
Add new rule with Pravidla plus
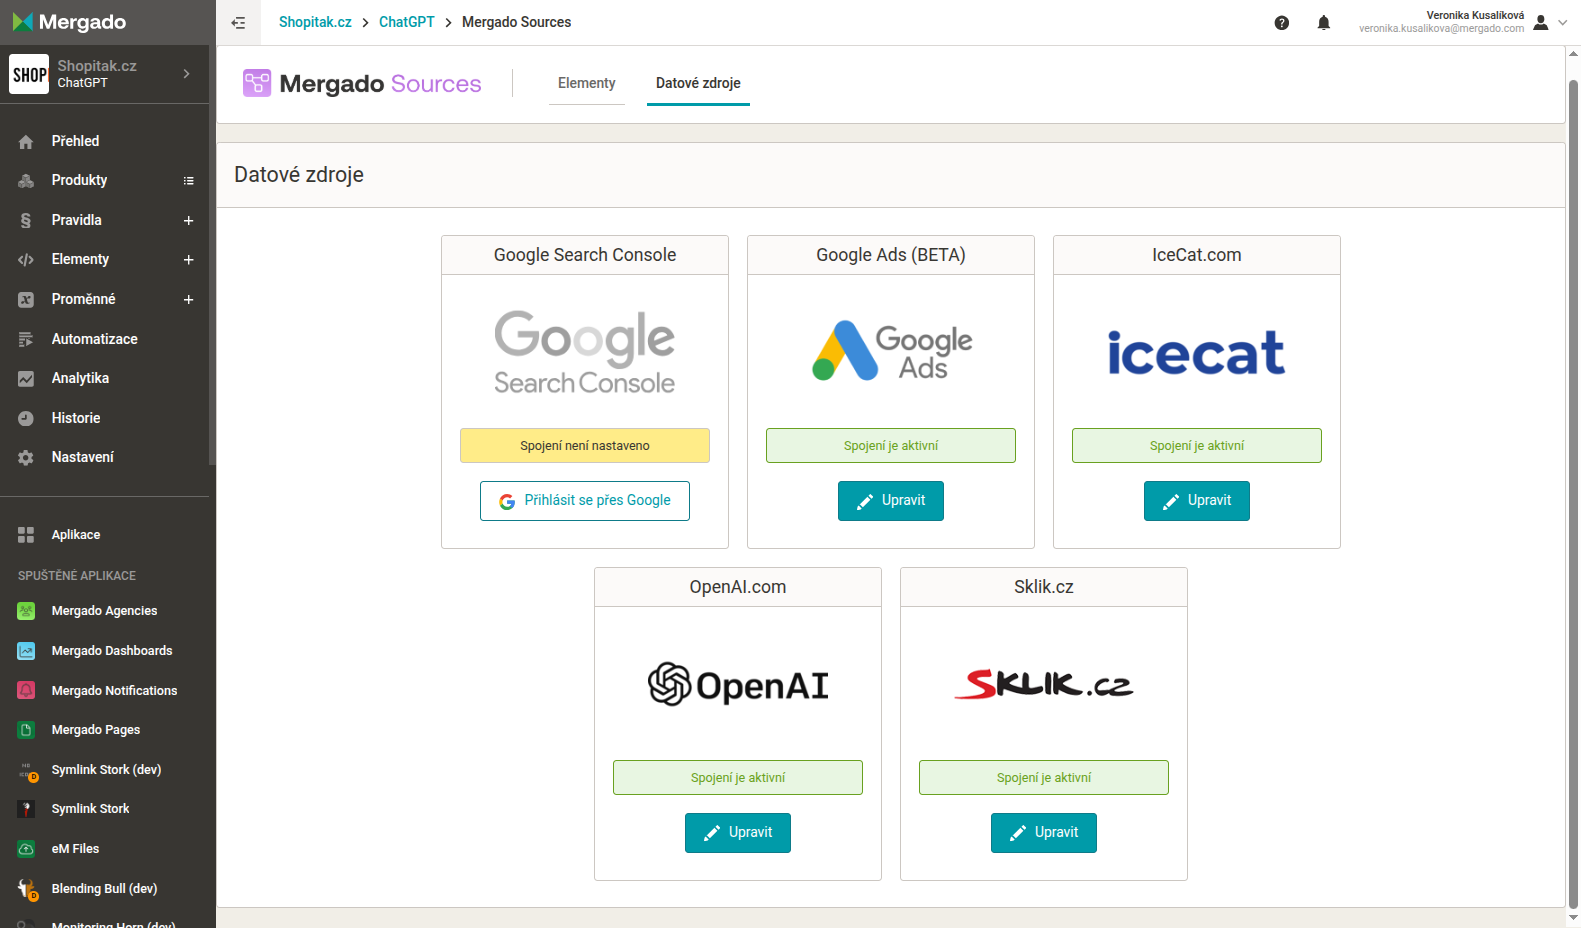pos(188,221)
